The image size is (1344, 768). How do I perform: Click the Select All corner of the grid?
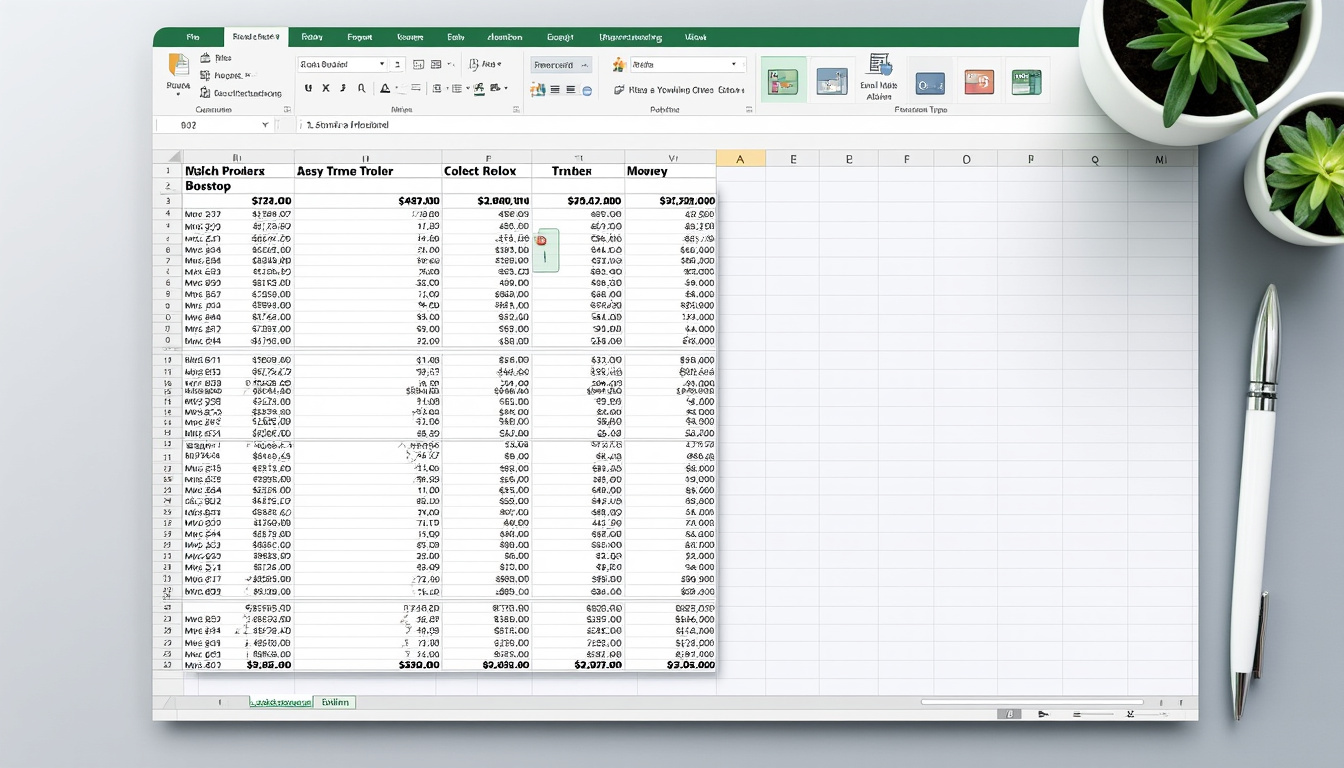click(168, 157)
